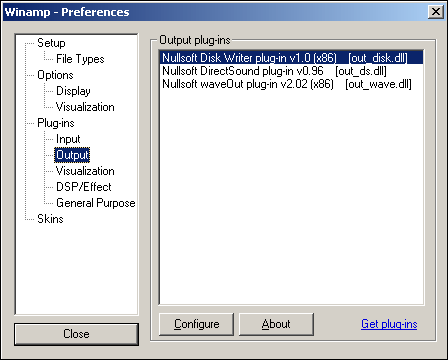448x360 pixels.
Task: Select Plug-ins tree node
Action: point(56,123)
